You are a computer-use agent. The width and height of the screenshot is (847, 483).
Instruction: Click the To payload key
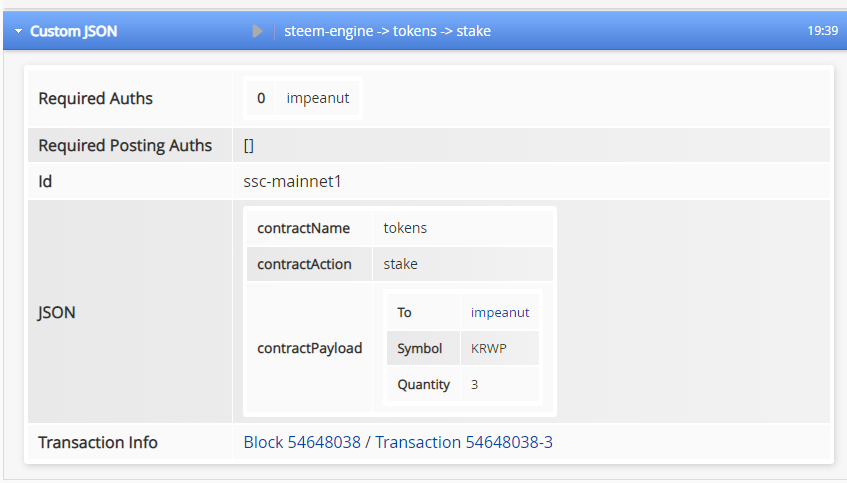click(404, 313)
